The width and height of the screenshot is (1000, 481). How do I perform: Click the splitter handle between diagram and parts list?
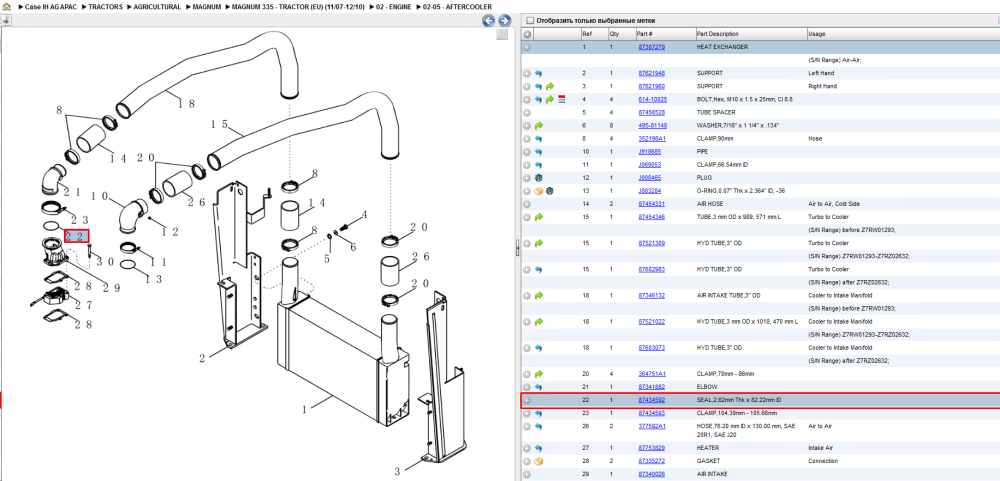(x=517, y=248)
